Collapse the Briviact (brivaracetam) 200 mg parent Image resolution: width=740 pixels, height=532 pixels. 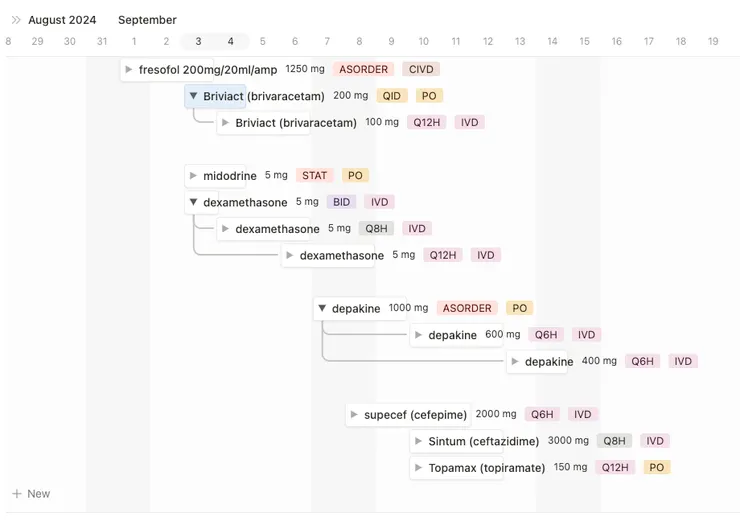click(x=193, y=97)
